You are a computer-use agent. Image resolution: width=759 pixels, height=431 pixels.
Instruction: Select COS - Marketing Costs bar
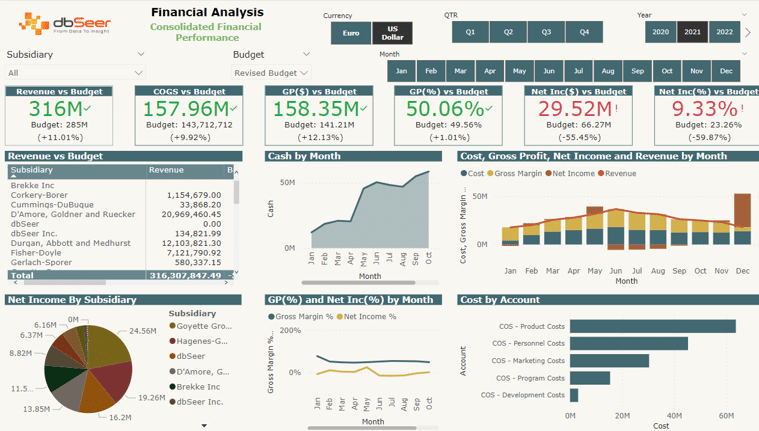(609, 361)
